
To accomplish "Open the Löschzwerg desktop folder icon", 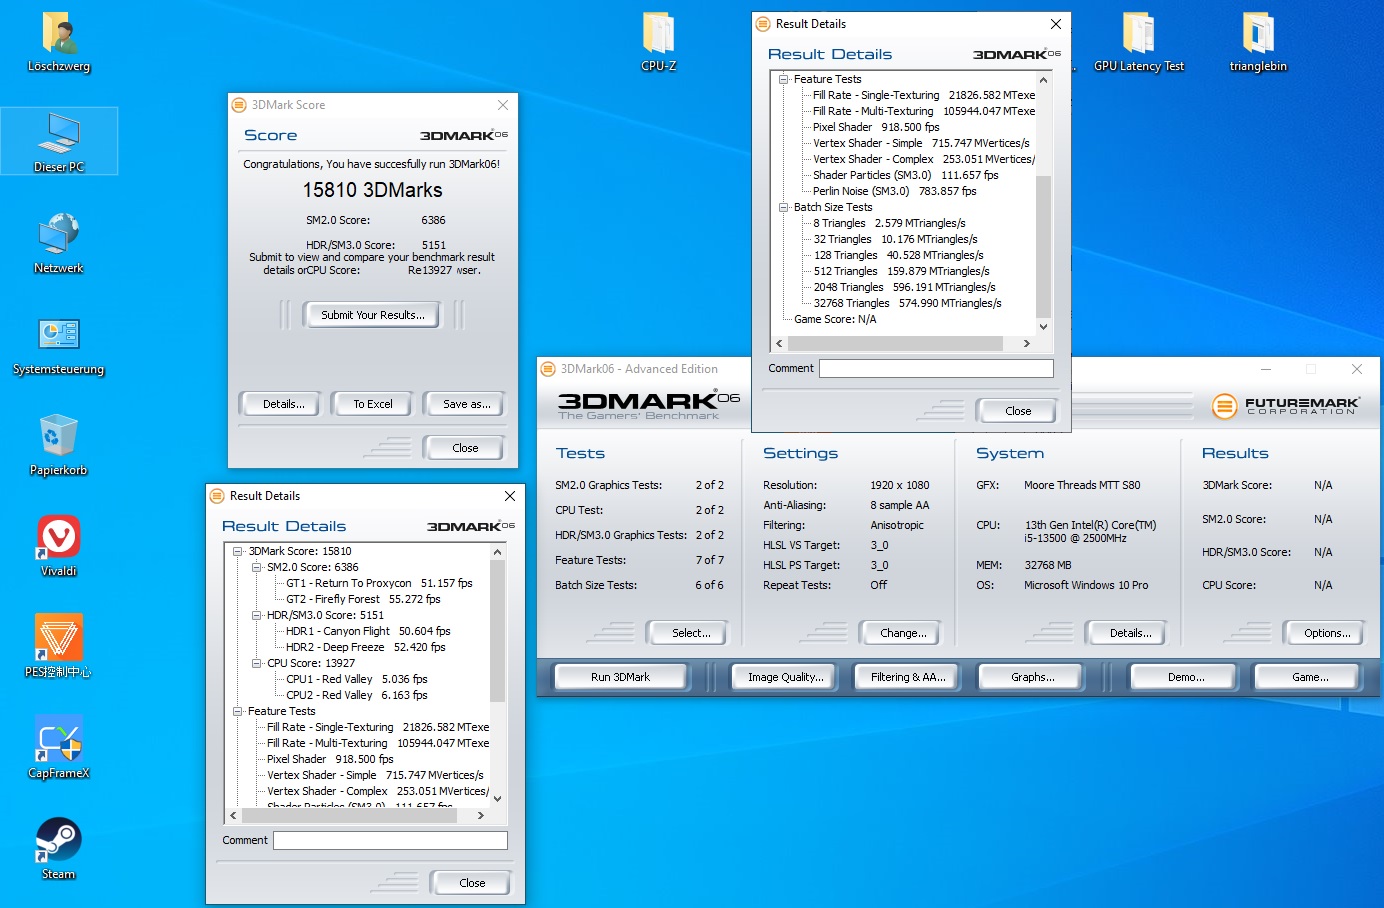I will 59,42.
